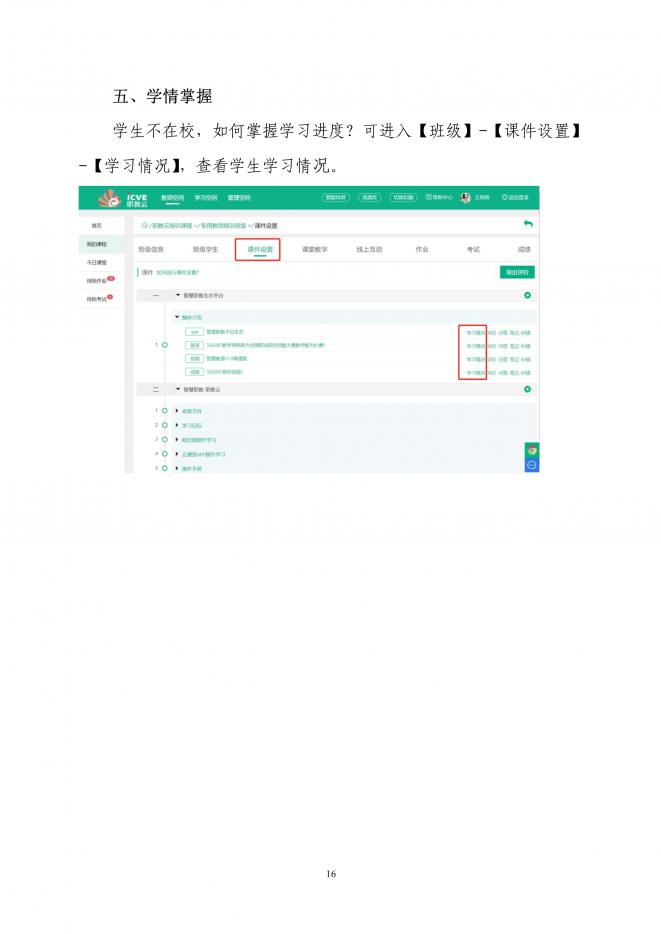Expand the 学习目标 tree item
Screen dimensions: 661x934
point(177,425)
